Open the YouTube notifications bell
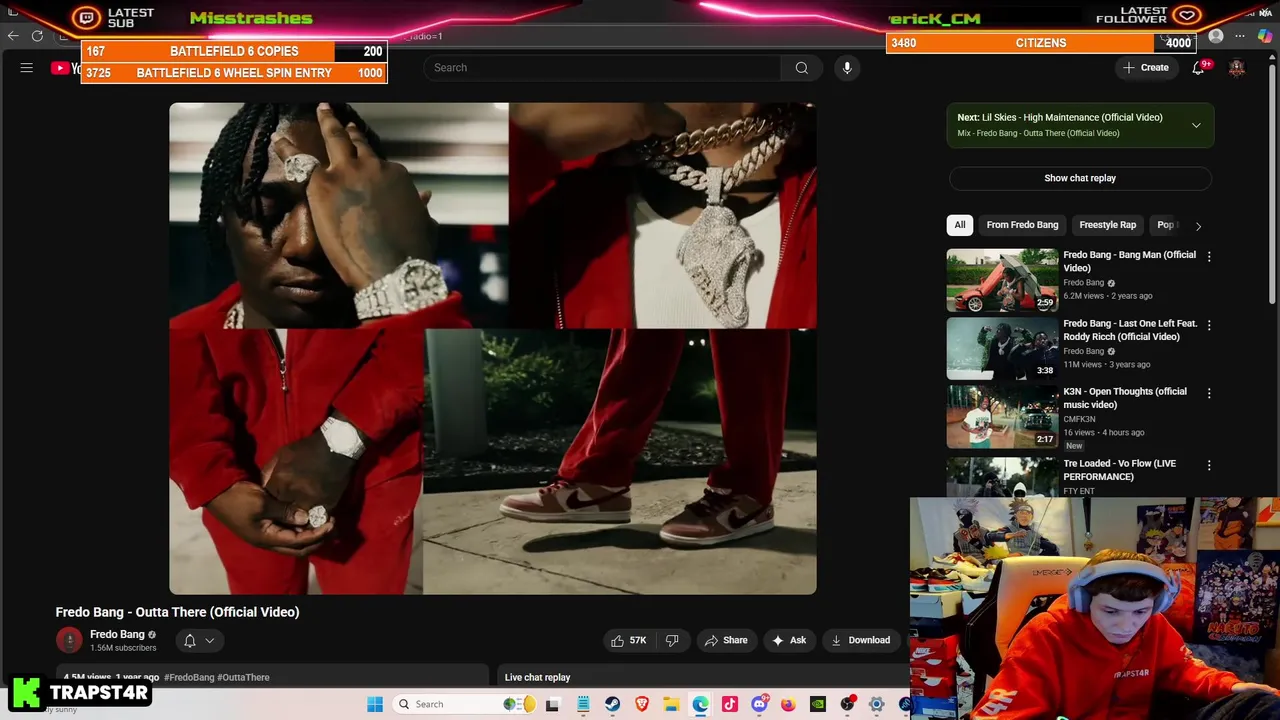1280x720 pixels. point(1198,68)
